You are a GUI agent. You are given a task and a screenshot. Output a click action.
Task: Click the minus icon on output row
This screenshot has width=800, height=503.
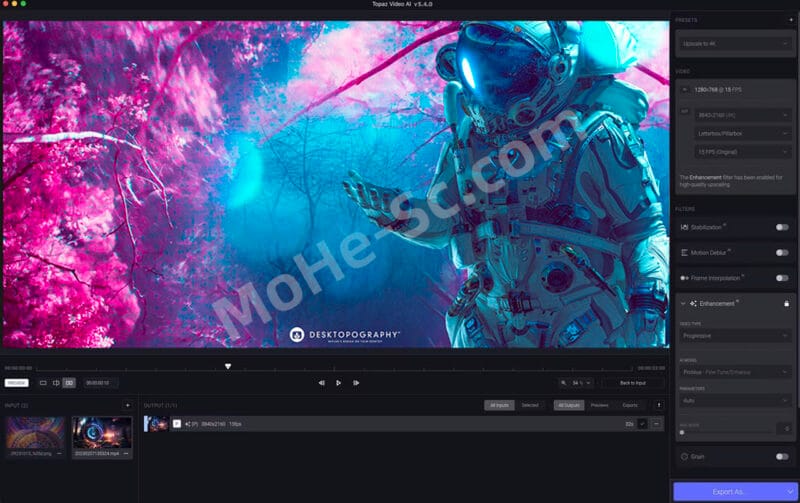[657, 424]
